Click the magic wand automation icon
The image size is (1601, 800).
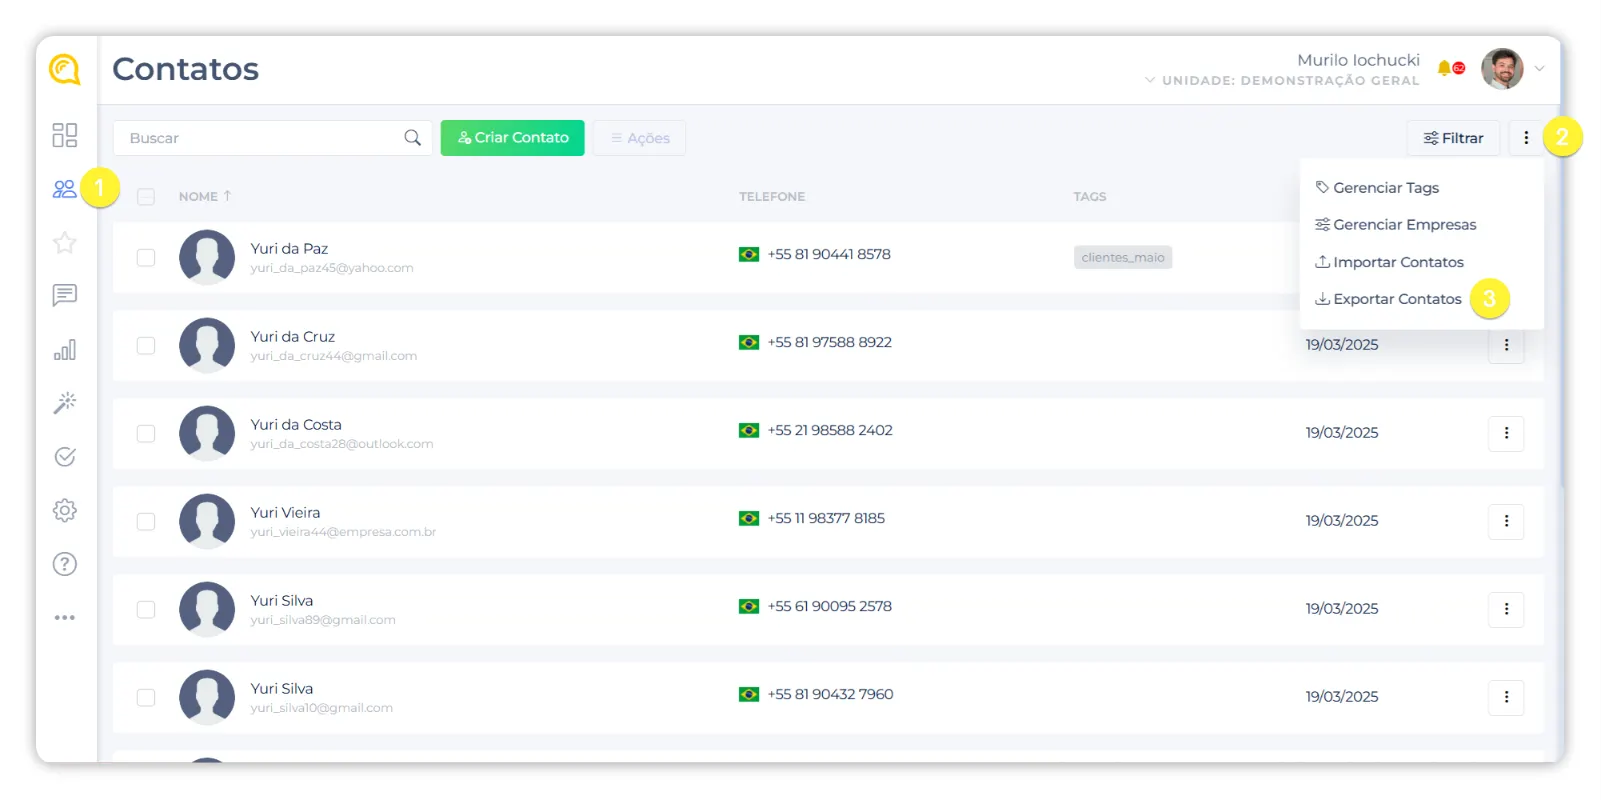65,403
